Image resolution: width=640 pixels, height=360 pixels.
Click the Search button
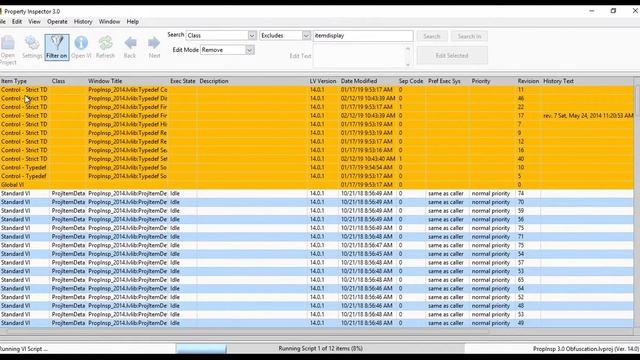click(x=431, y=36)
